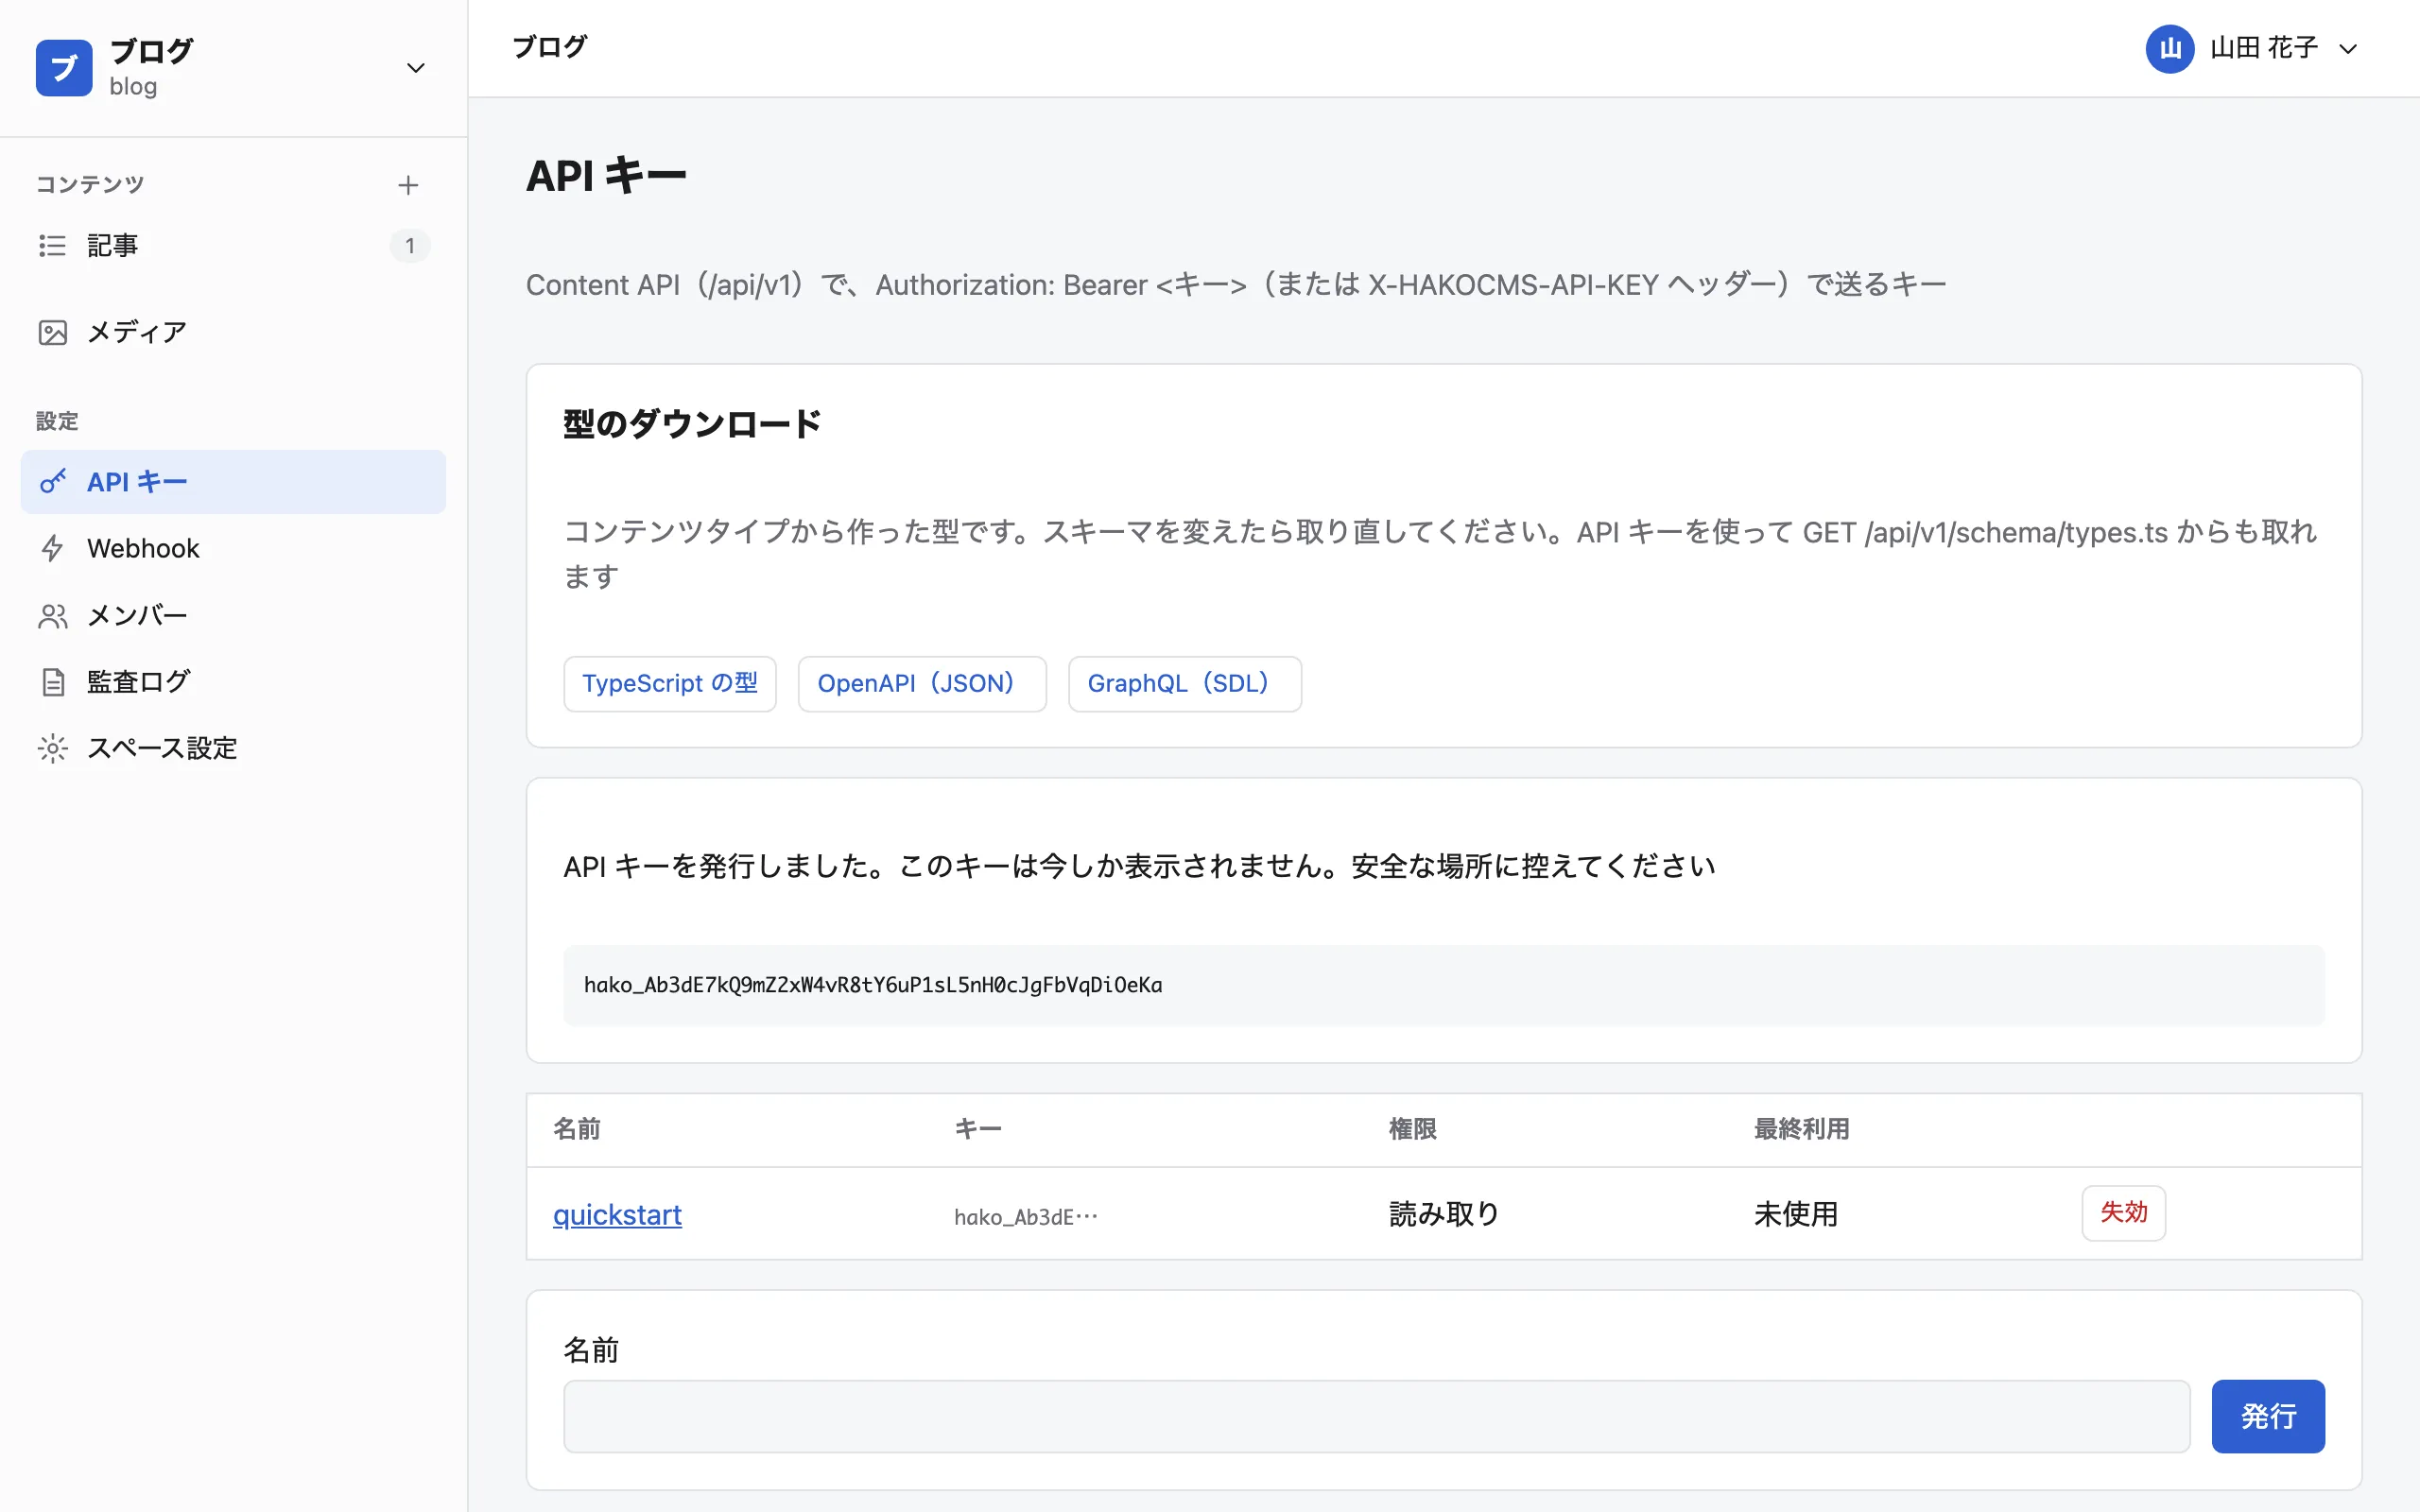Click the スペース設定 gear icon
This screenshot has height=1512, width=2420.
click(x=52, y=748)
